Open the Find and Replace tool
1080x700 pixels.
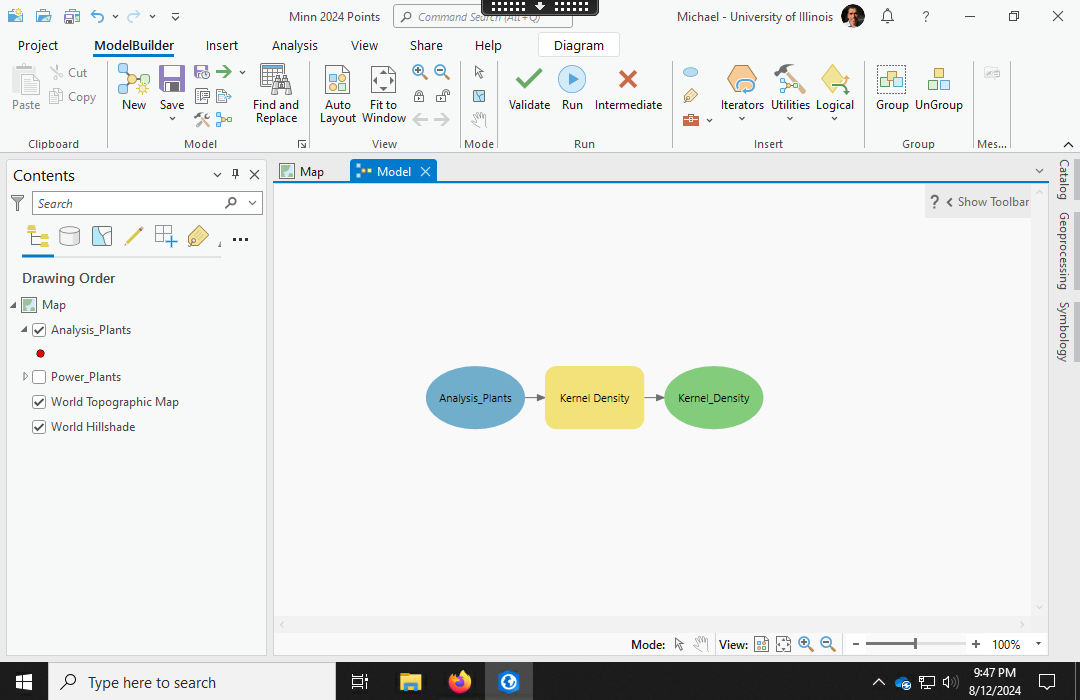[x=275, y=80]
